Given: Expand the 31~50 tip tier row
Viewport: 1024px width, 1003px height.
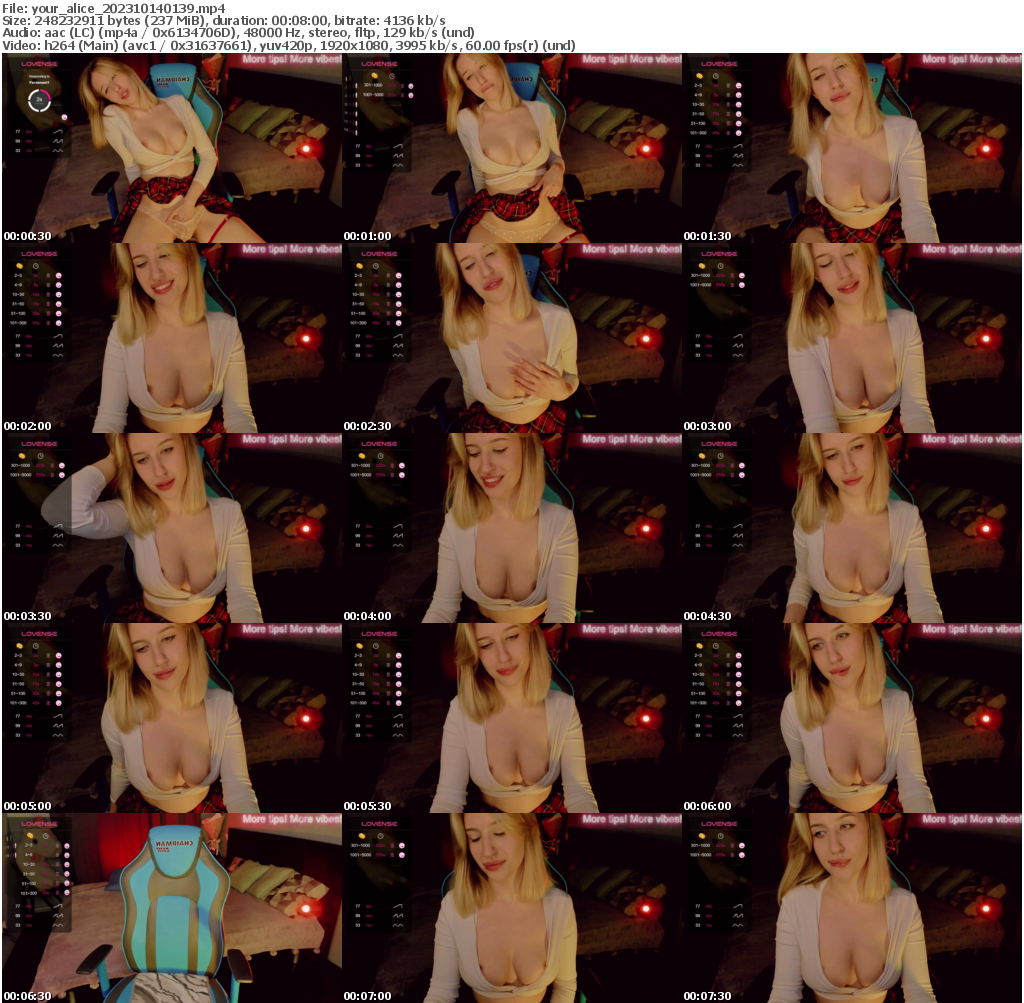Looking at the screenshot, I should [x=698, y=114].
